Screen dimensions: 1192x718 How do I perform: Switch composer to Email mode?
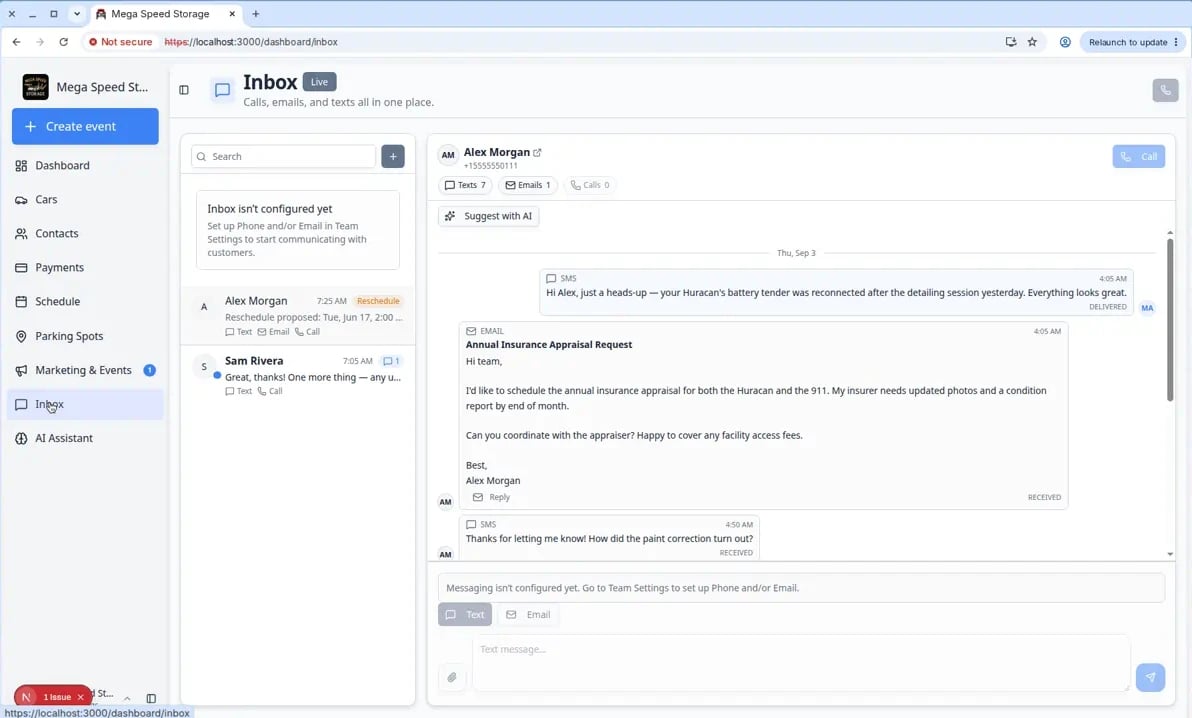528,615
